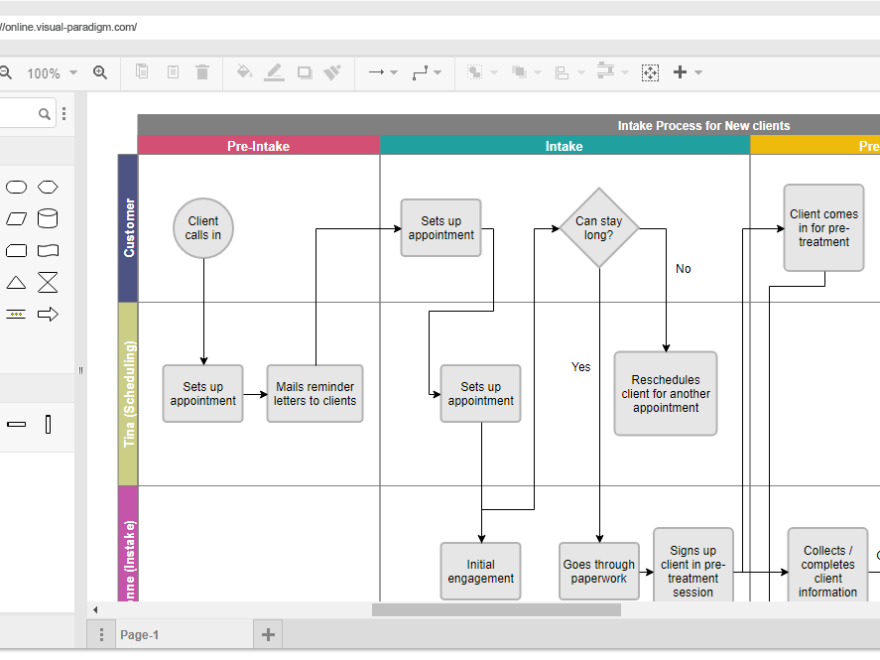
Task: Select the Collate hourglass shape
Action: pyautogui.click(x=47, y=282)
